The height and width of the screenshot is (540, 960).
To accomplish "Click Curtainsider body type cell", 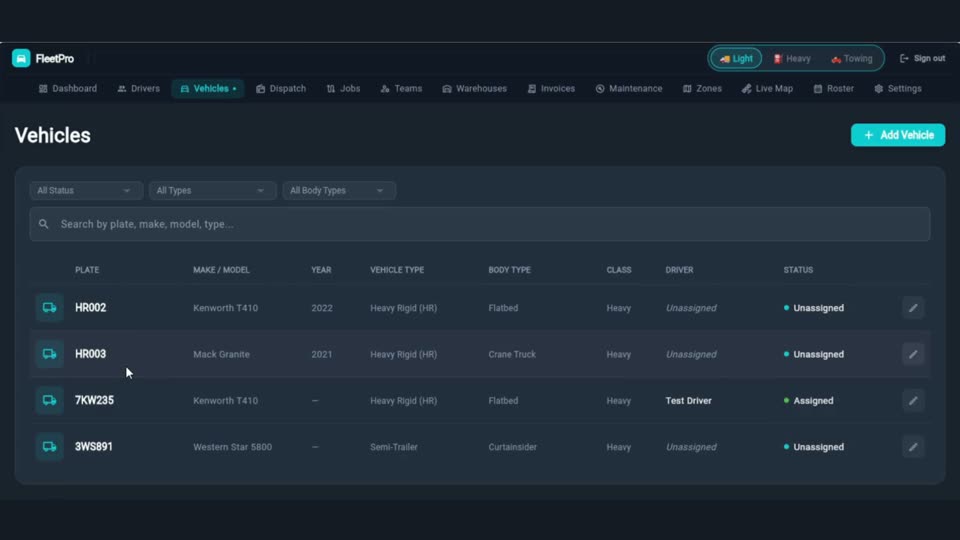I will pos(512,447).
